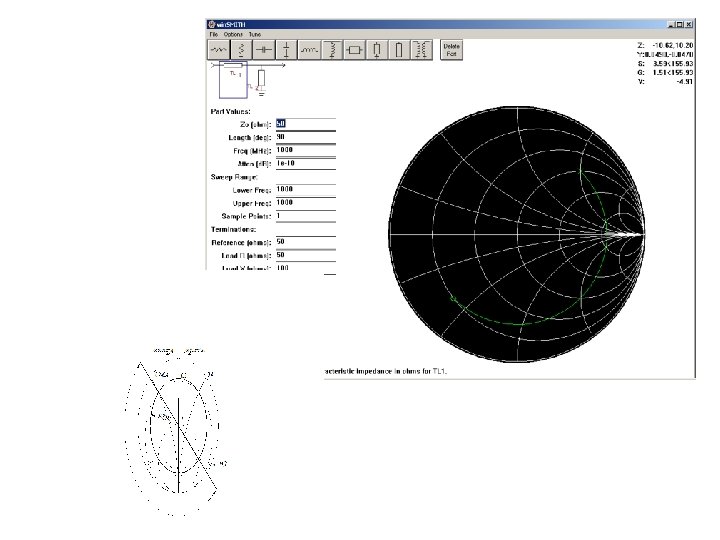The height and width of the screenshot is (540, 720).
Task: Click the Sample Points input field
Action: pos(306,216)
